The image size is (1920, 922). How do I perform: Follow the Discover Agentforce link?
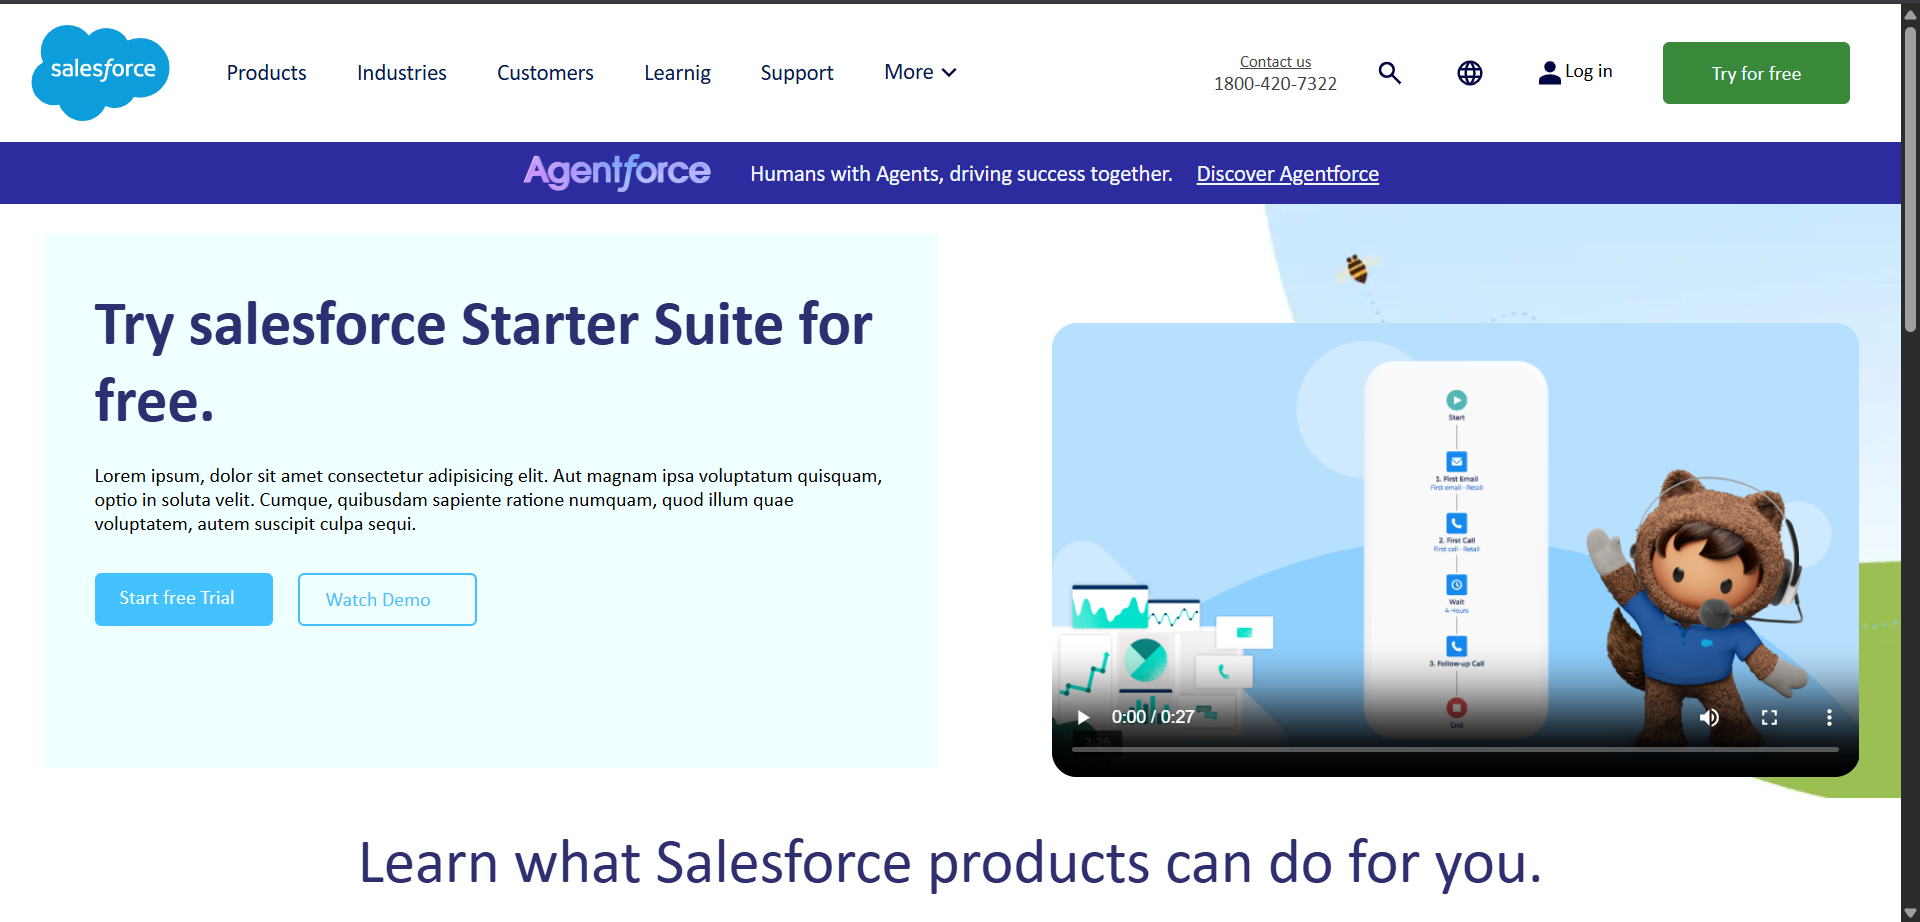click(1287, 174)
